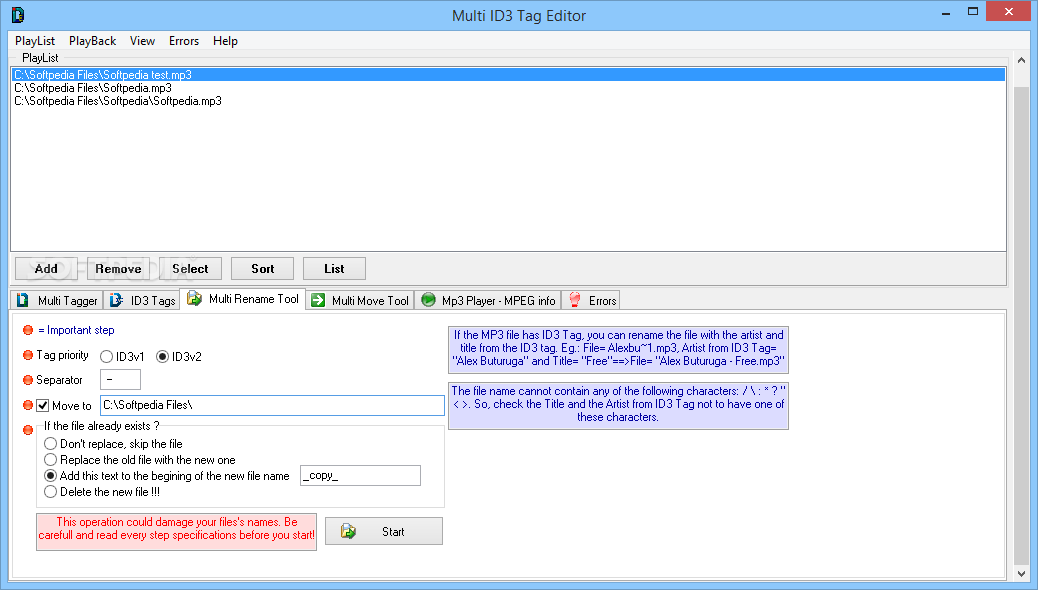Click the Remove button
Viewport: 1038px width, 590px height.
pyautogui.click(x=118, y=268)
